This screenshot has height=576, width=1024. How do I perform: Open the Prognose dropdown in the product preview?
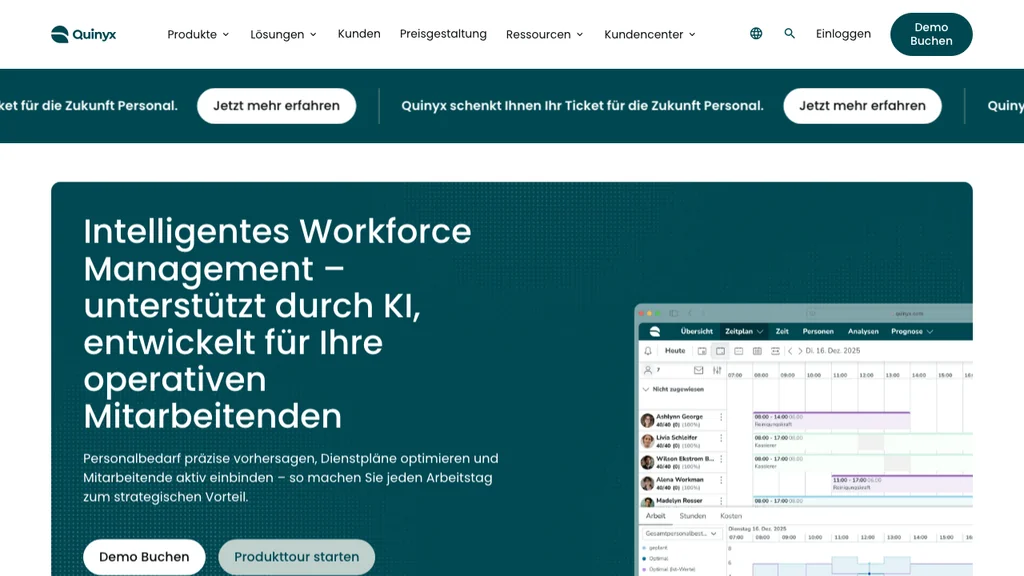coord(912,332)
